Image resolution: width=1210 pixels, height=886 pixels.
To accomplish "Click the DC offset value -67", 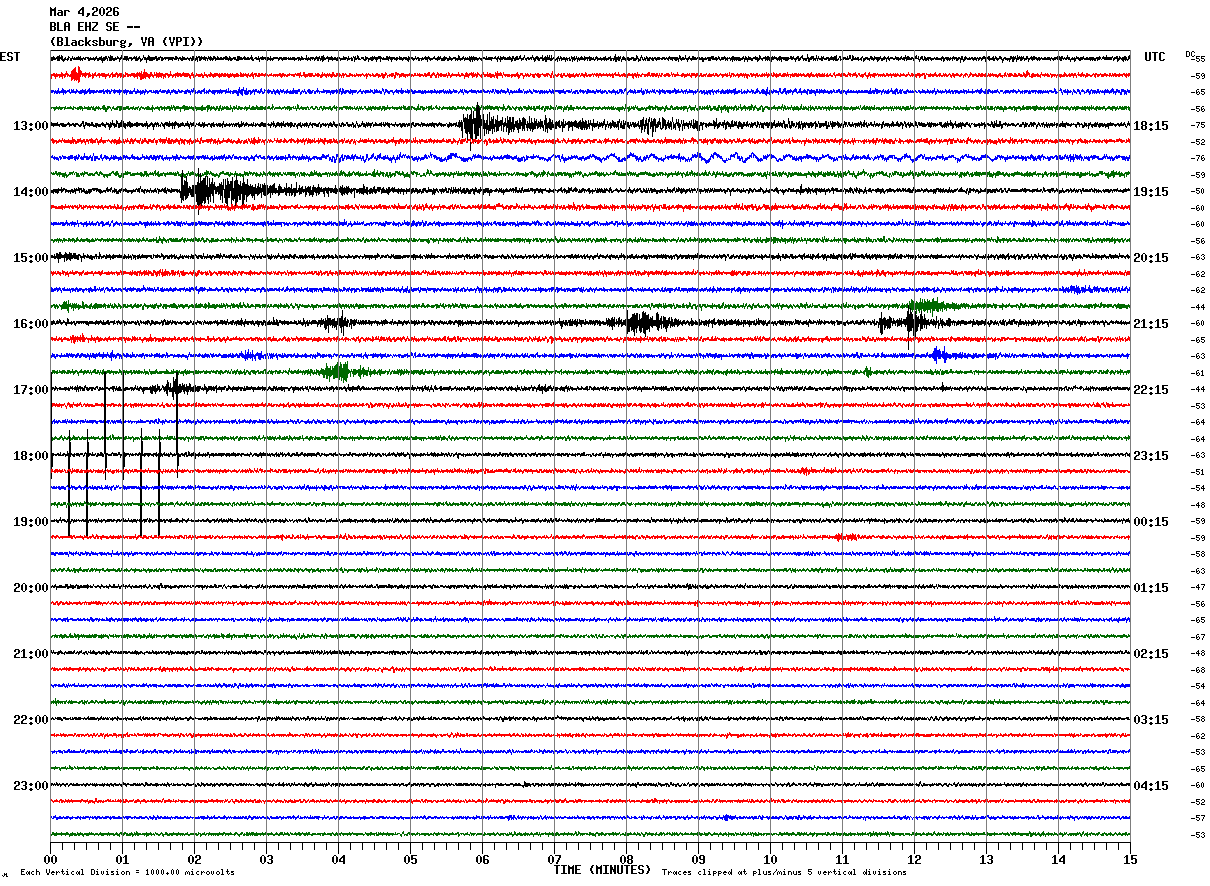I will tap(1198, 637).
